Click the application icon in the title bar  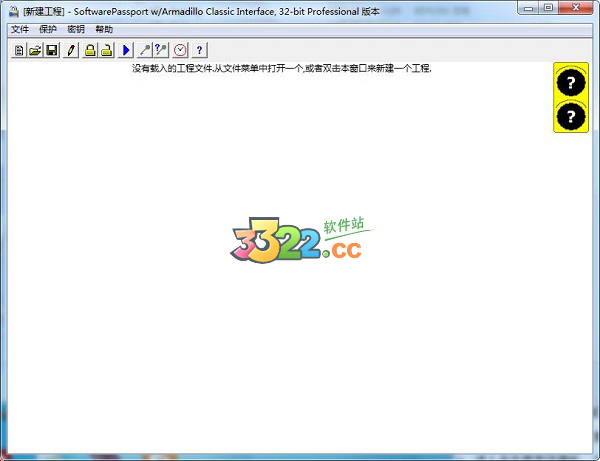coord(14,12)
